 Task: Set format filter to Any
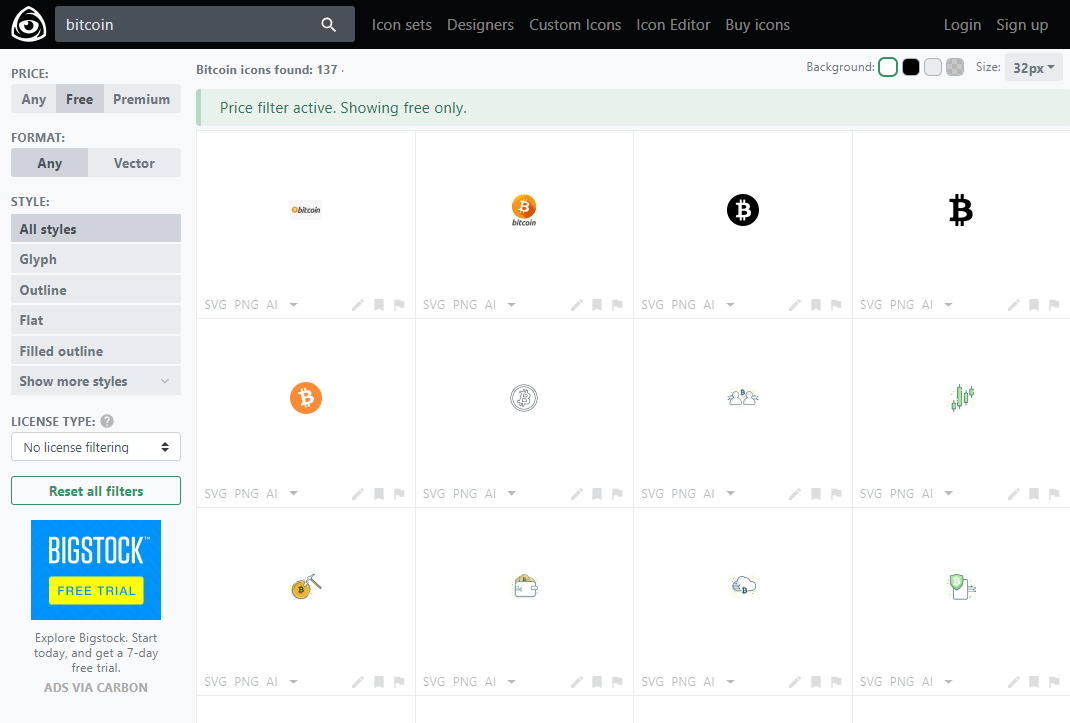click(50, 163)
